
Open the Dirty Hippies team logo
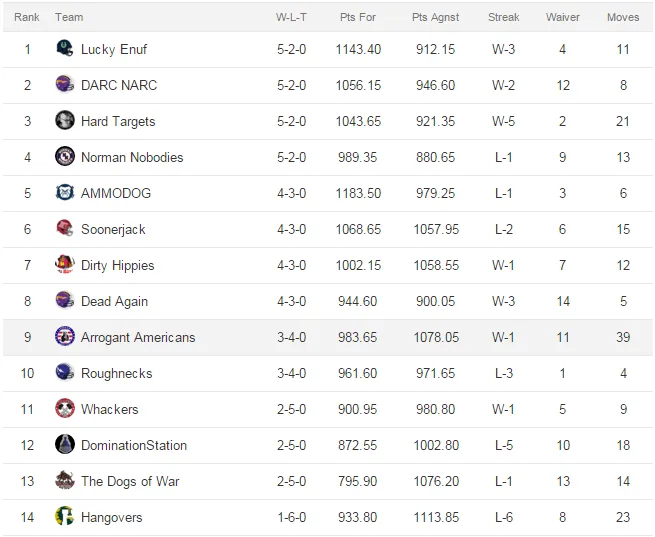coord(65,264)
